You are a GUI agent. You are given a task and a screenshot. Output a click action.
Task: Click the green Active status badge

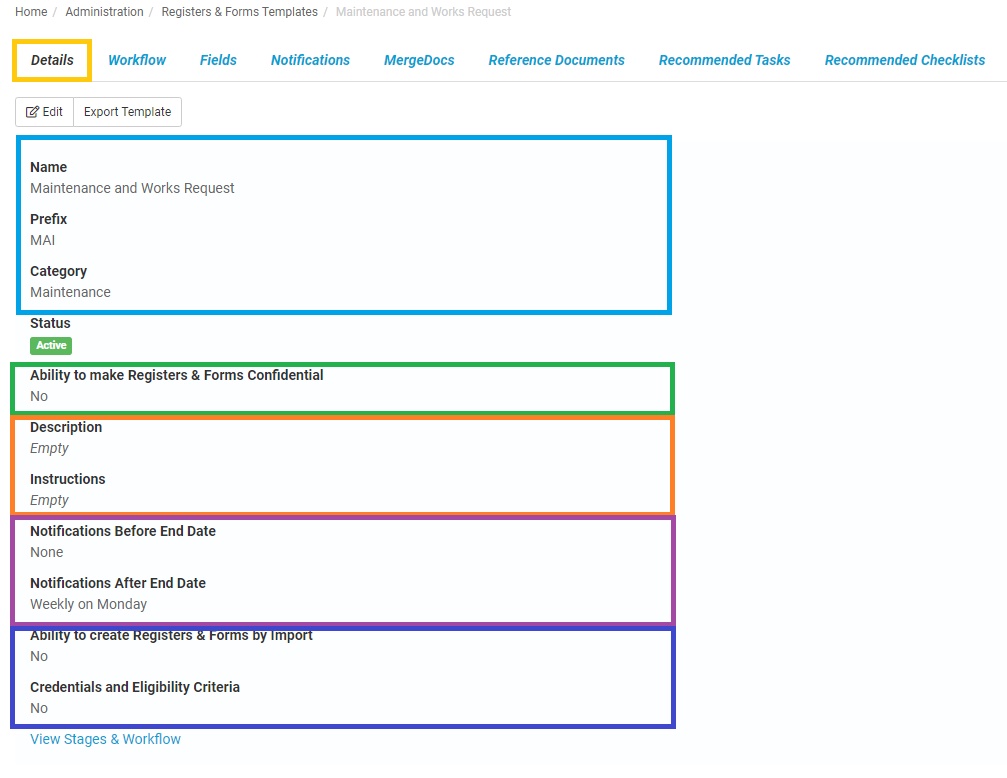tap(51, 346)
